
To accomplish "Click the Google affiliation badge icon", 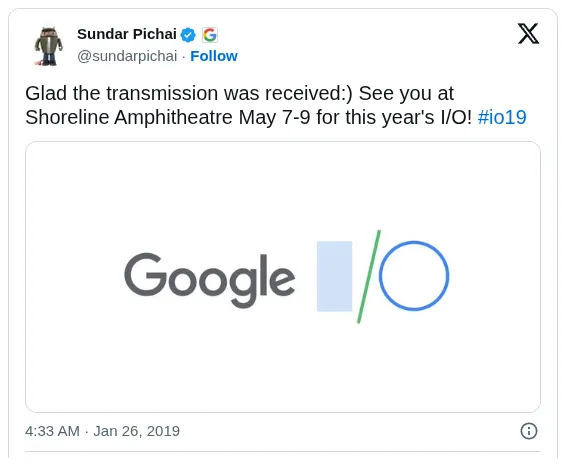I will pos(210,35).
